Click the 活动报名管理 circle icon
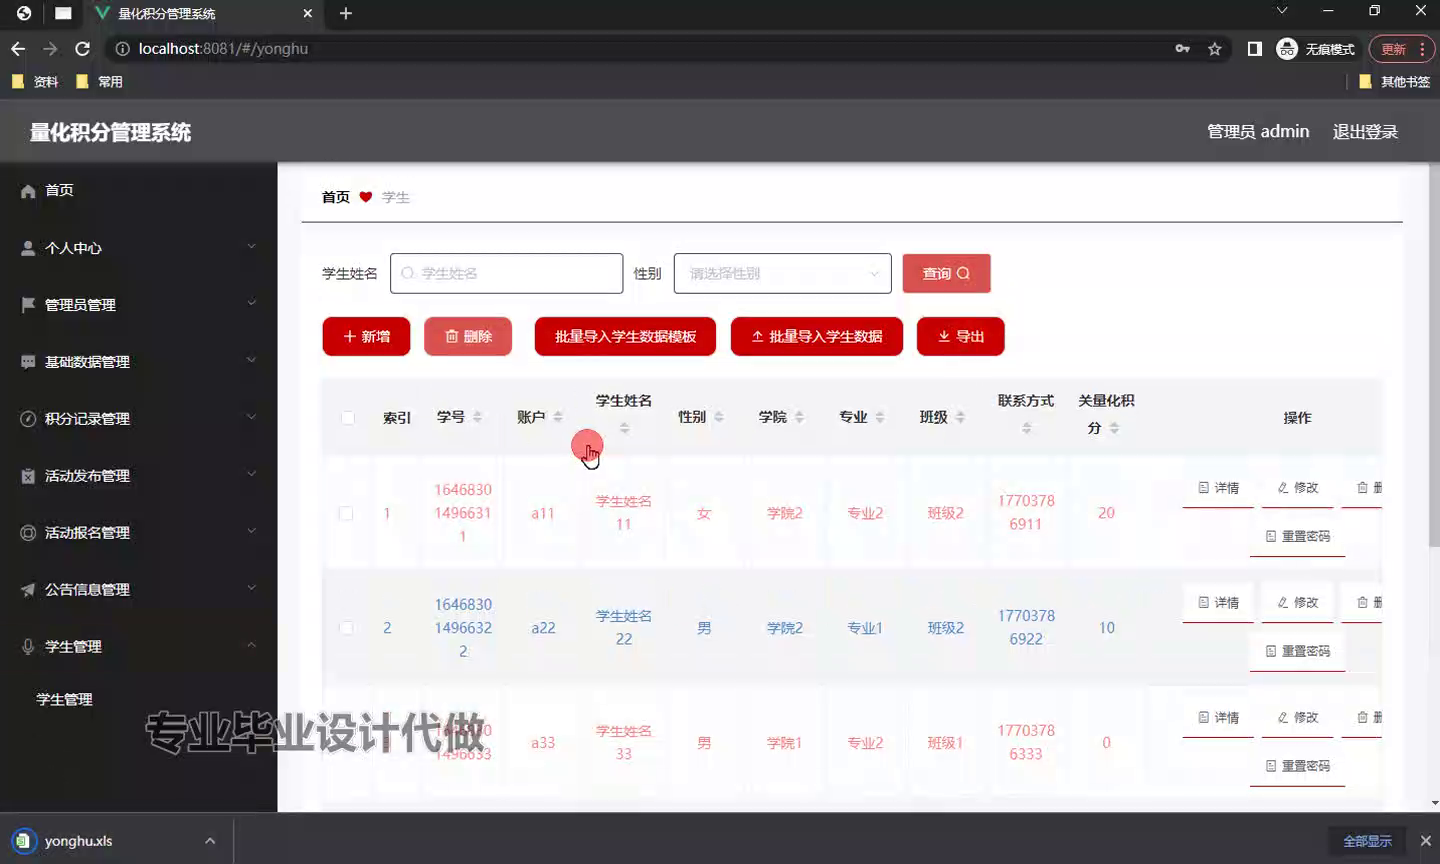Image resolution: width=1440 pixels, height=864 pixels. (x=28, y=533)
